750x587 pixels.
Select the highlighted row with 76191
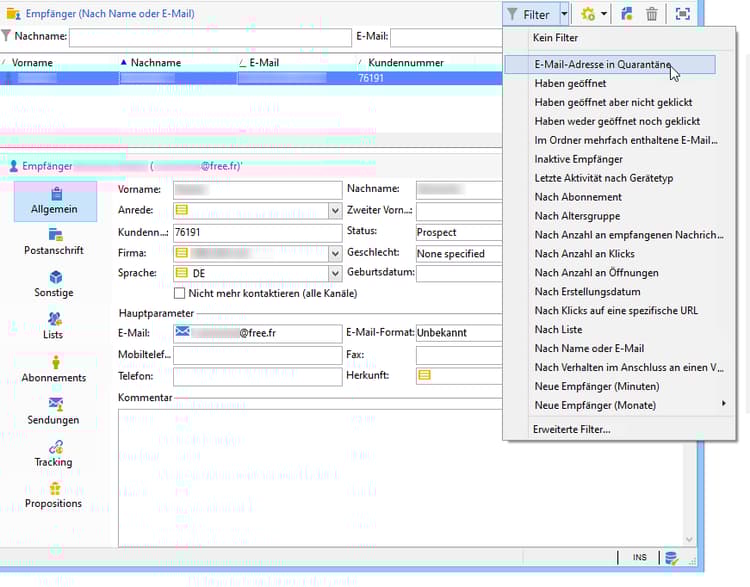pyautogui.click(x=251, y=78)
